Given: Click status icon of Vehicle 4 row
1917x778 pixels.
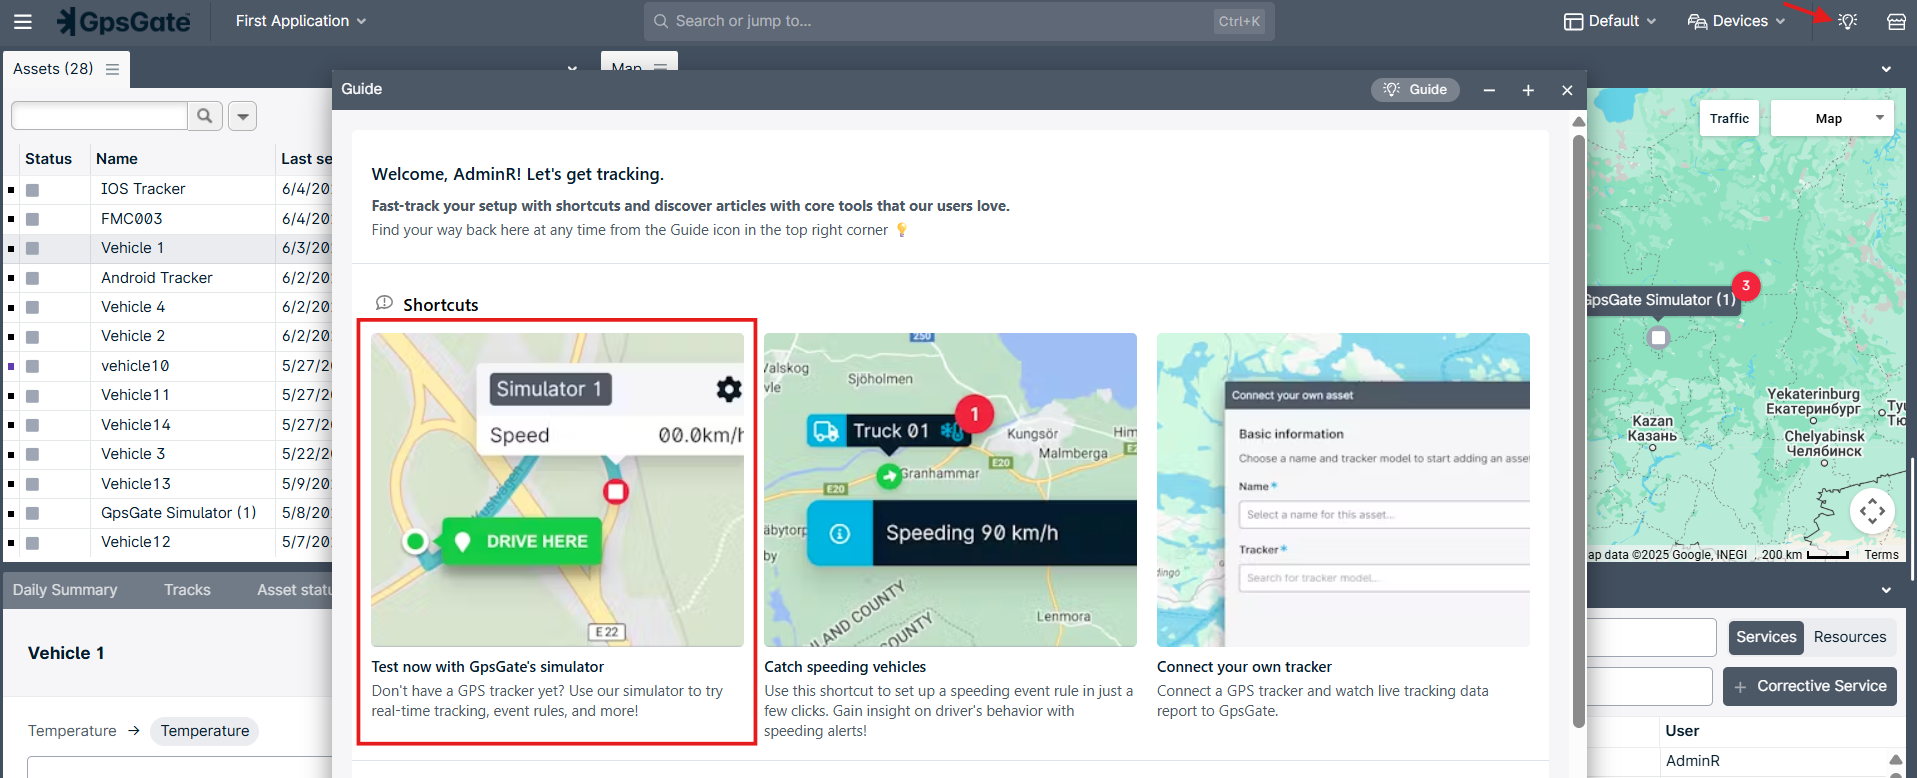Looking at the screenshot, I should pyautogui.click(x=32, y=307).
